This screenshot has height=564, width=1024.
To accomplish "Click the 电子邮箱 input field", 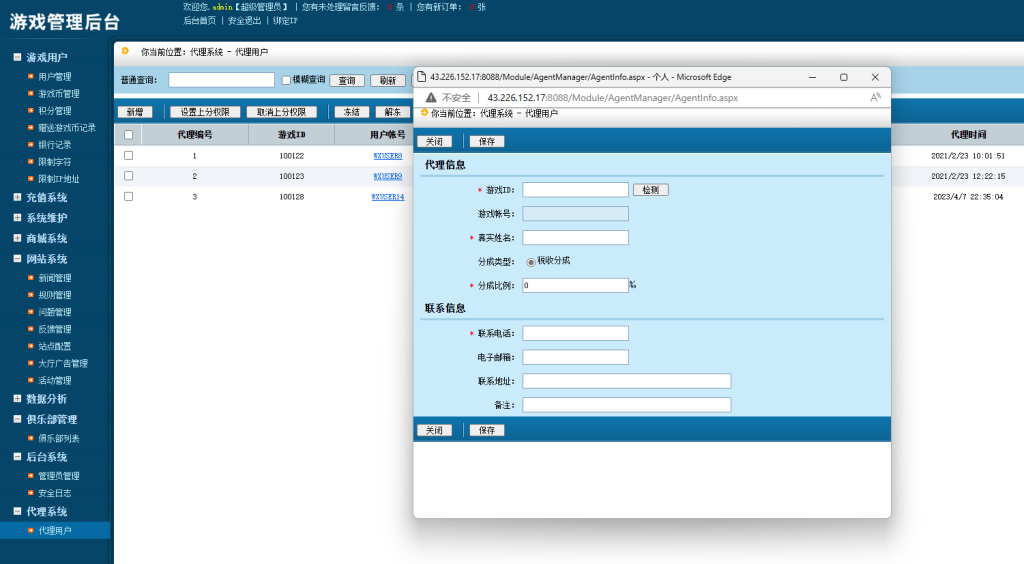I will pyautogui.click(x=575, y=357).
